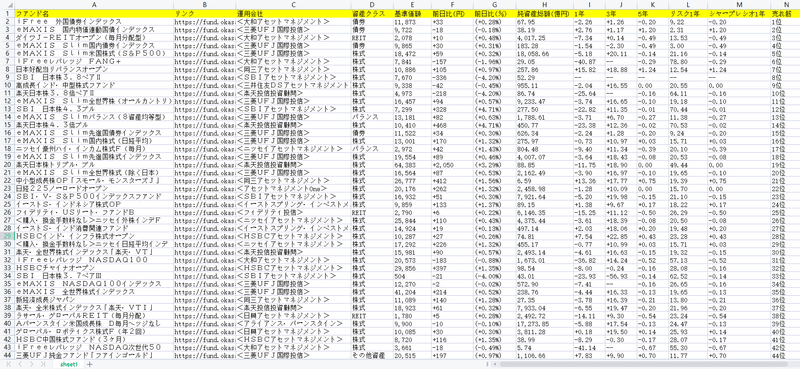Select row 44 header
Image resolution: width=800 pixels, height=369 pixels.
tap(7, 355)
